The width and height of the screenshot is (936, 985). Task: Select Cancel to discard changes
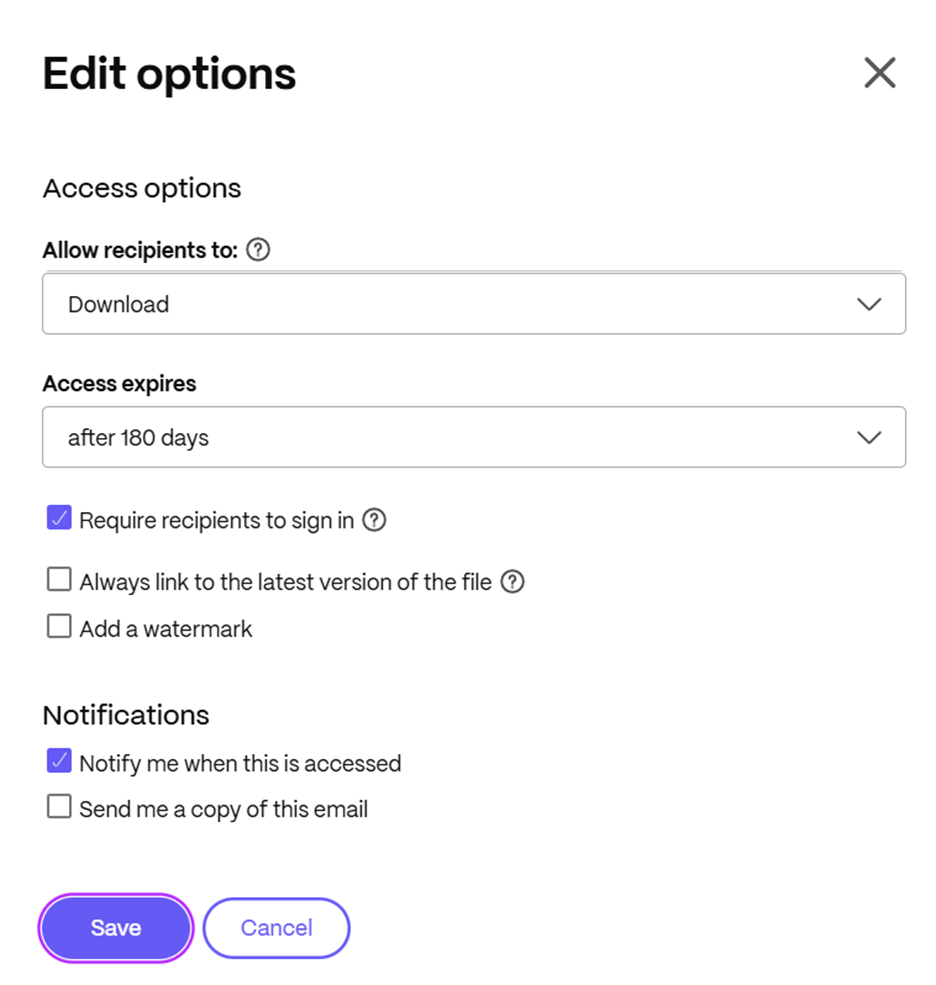coord(276,928)
